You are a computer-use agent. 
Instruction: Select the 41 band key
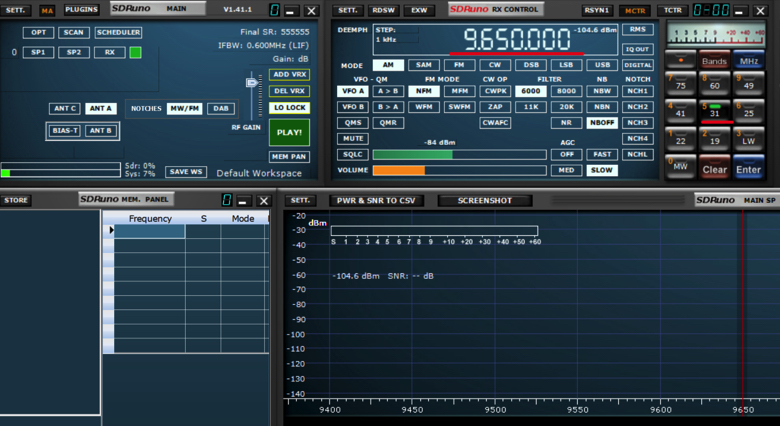[681, 111]
